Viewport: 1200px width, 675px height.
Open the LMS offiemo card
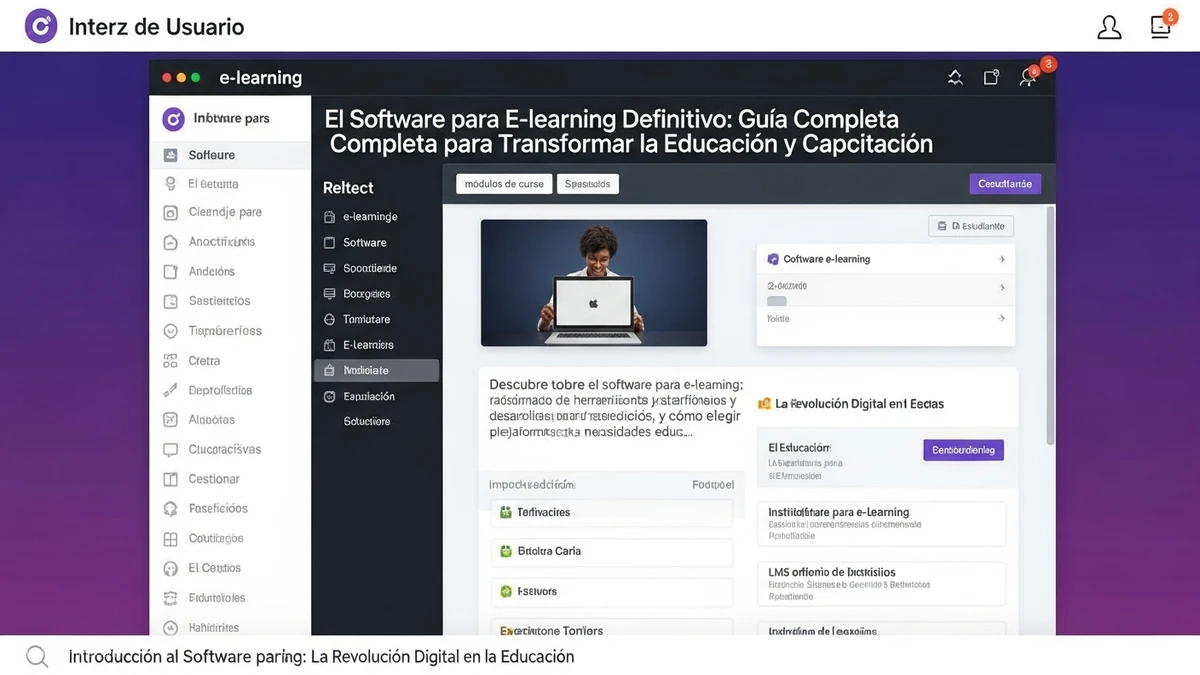coord(881,584)
